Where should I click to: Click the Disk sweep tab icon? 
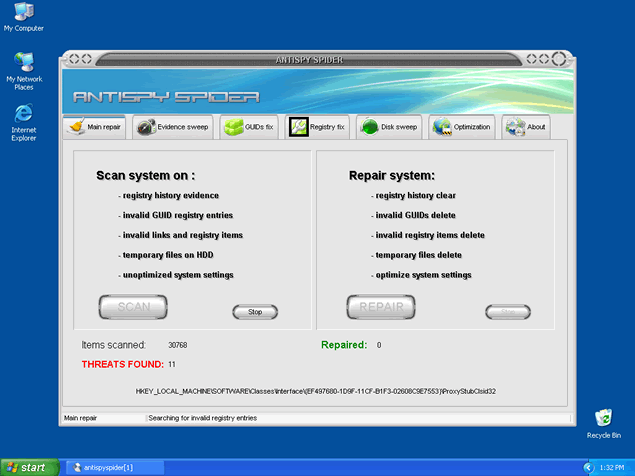coord(368,127)
